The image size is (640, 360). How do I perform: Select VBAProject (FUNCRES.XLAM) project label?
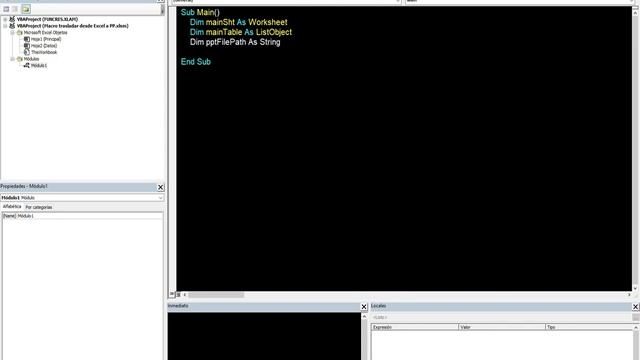pyautogui.click(x=47, y=19)
